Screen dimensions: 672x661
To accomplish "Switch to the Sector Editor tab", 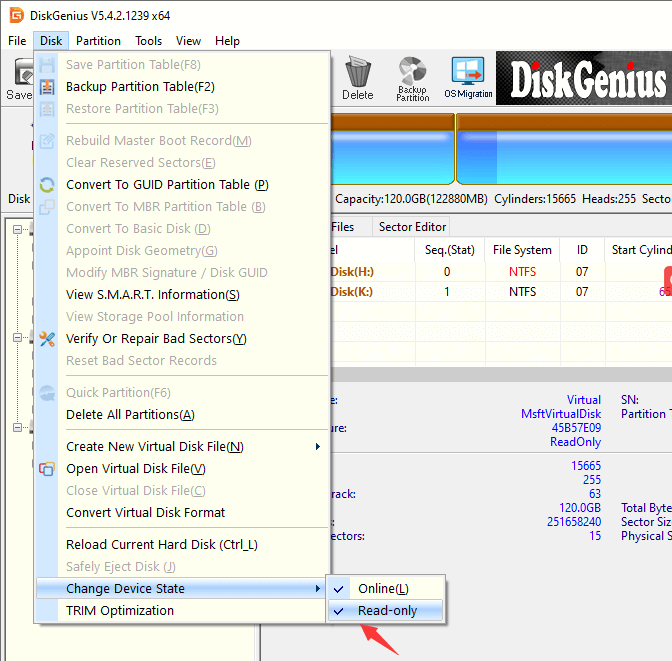I will pos(412,227).
